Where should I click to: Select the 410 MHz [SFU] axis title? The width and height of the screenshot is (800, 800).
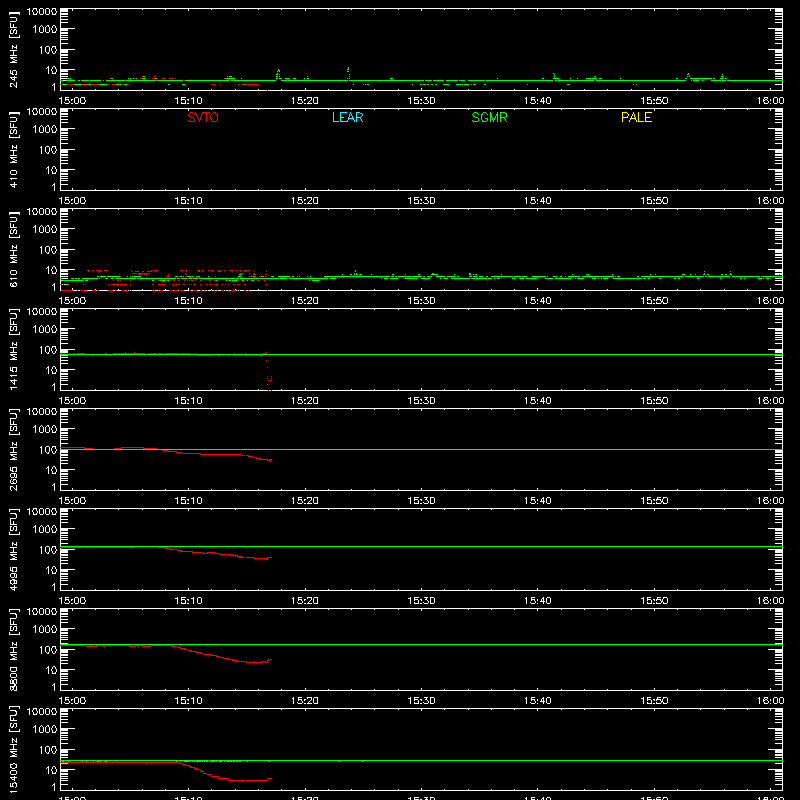point(13,149)
